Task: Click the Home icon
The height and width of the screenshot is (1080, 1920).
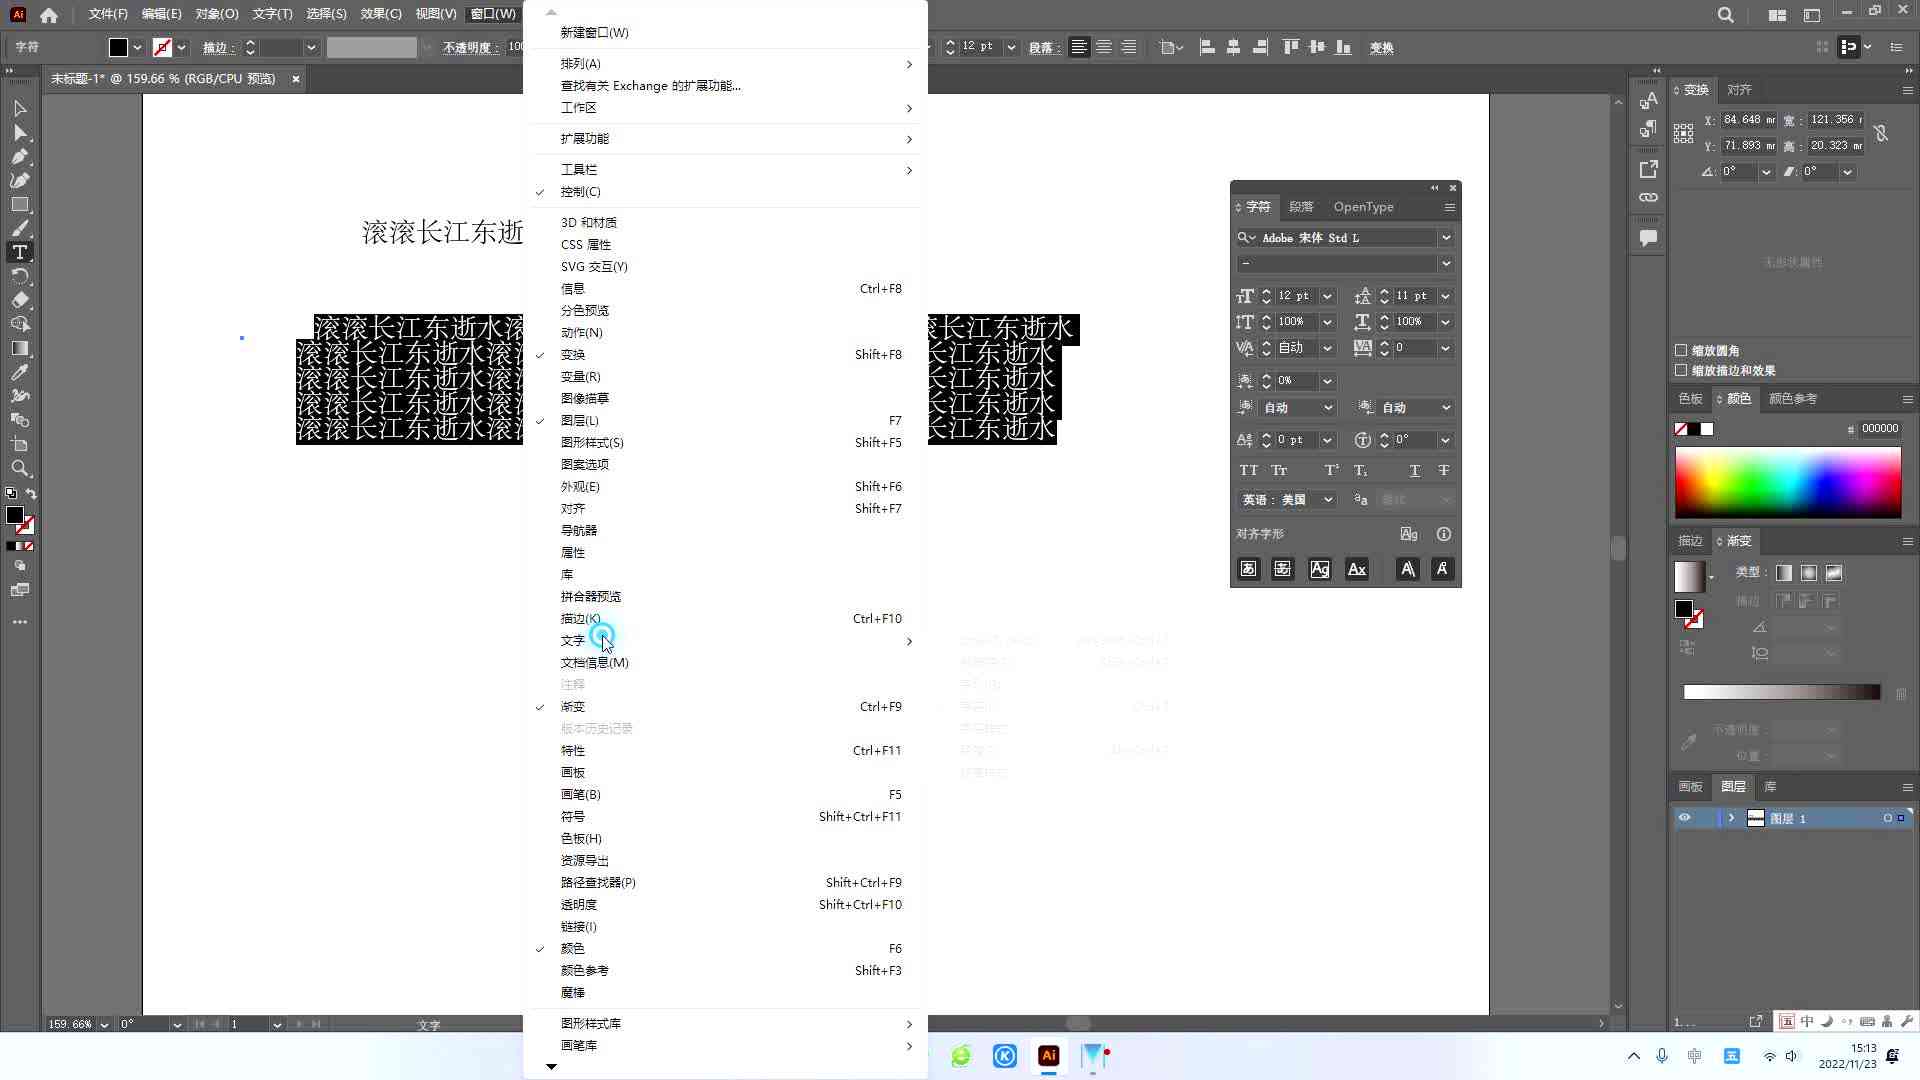Action: coord(49,15)
